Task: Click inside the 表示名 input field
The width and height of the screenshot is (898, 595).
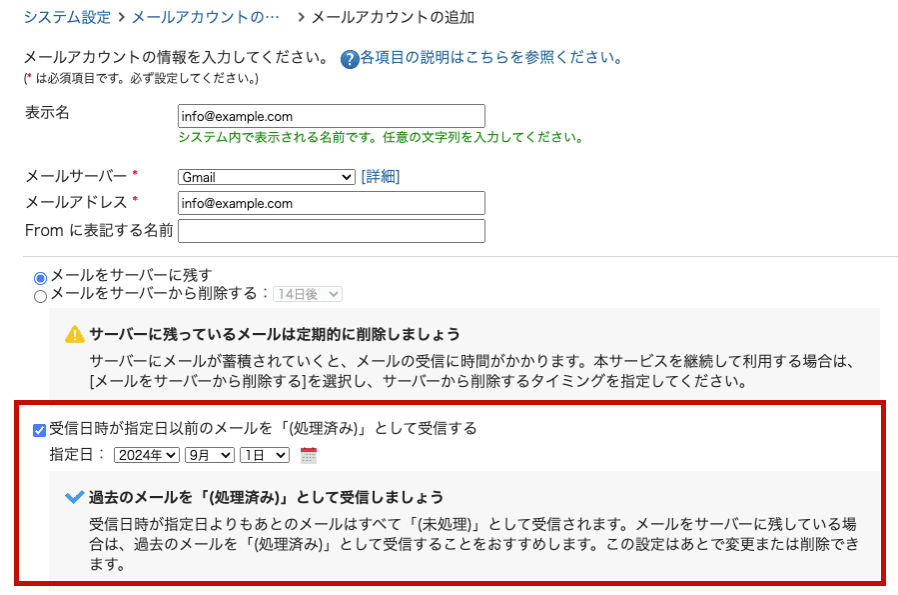Action: 330,115
